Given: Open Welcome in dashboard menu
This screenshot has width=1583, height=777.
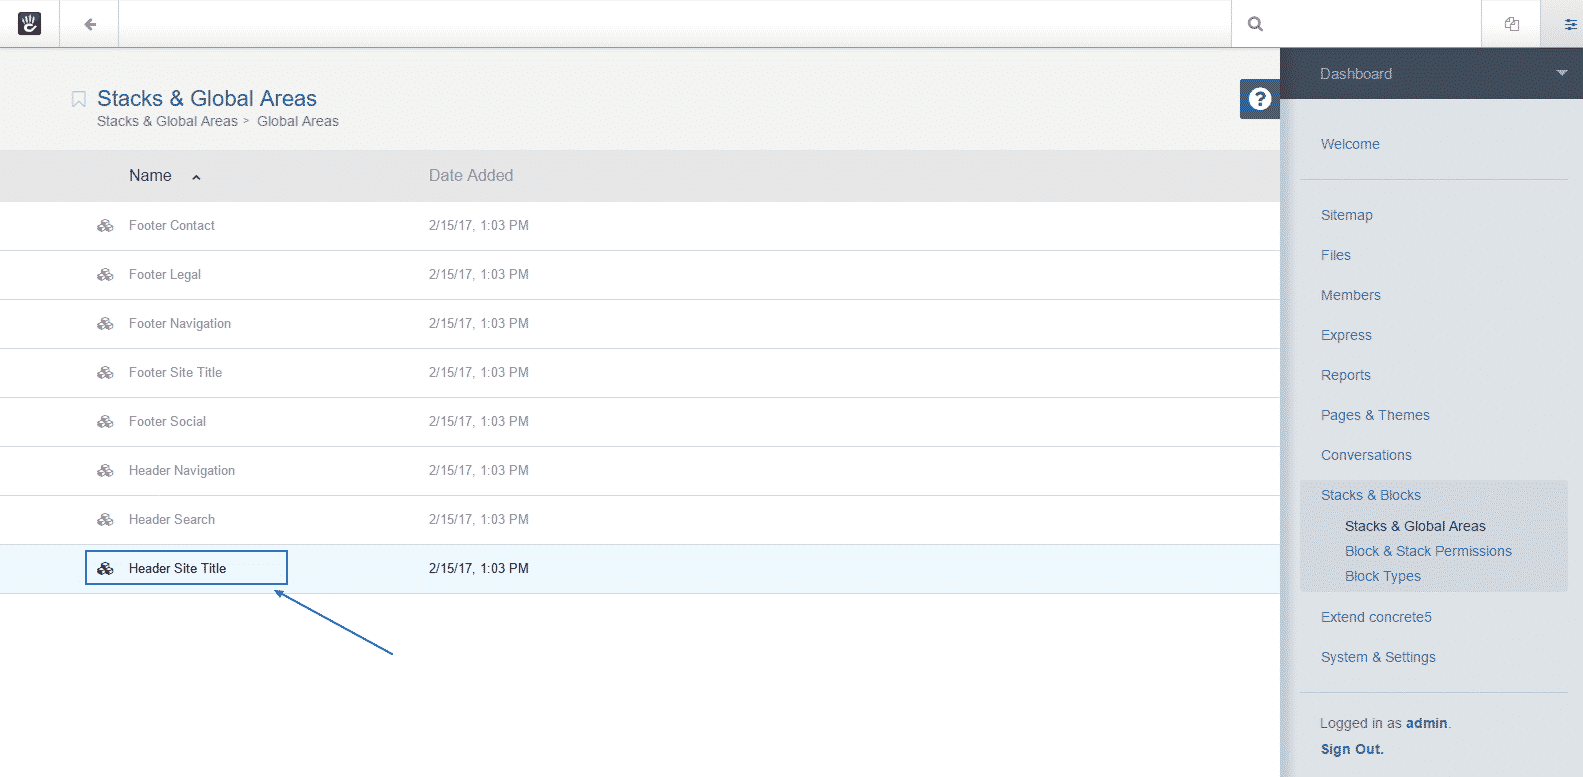Looking at the screenshot, I should 1350,144.
